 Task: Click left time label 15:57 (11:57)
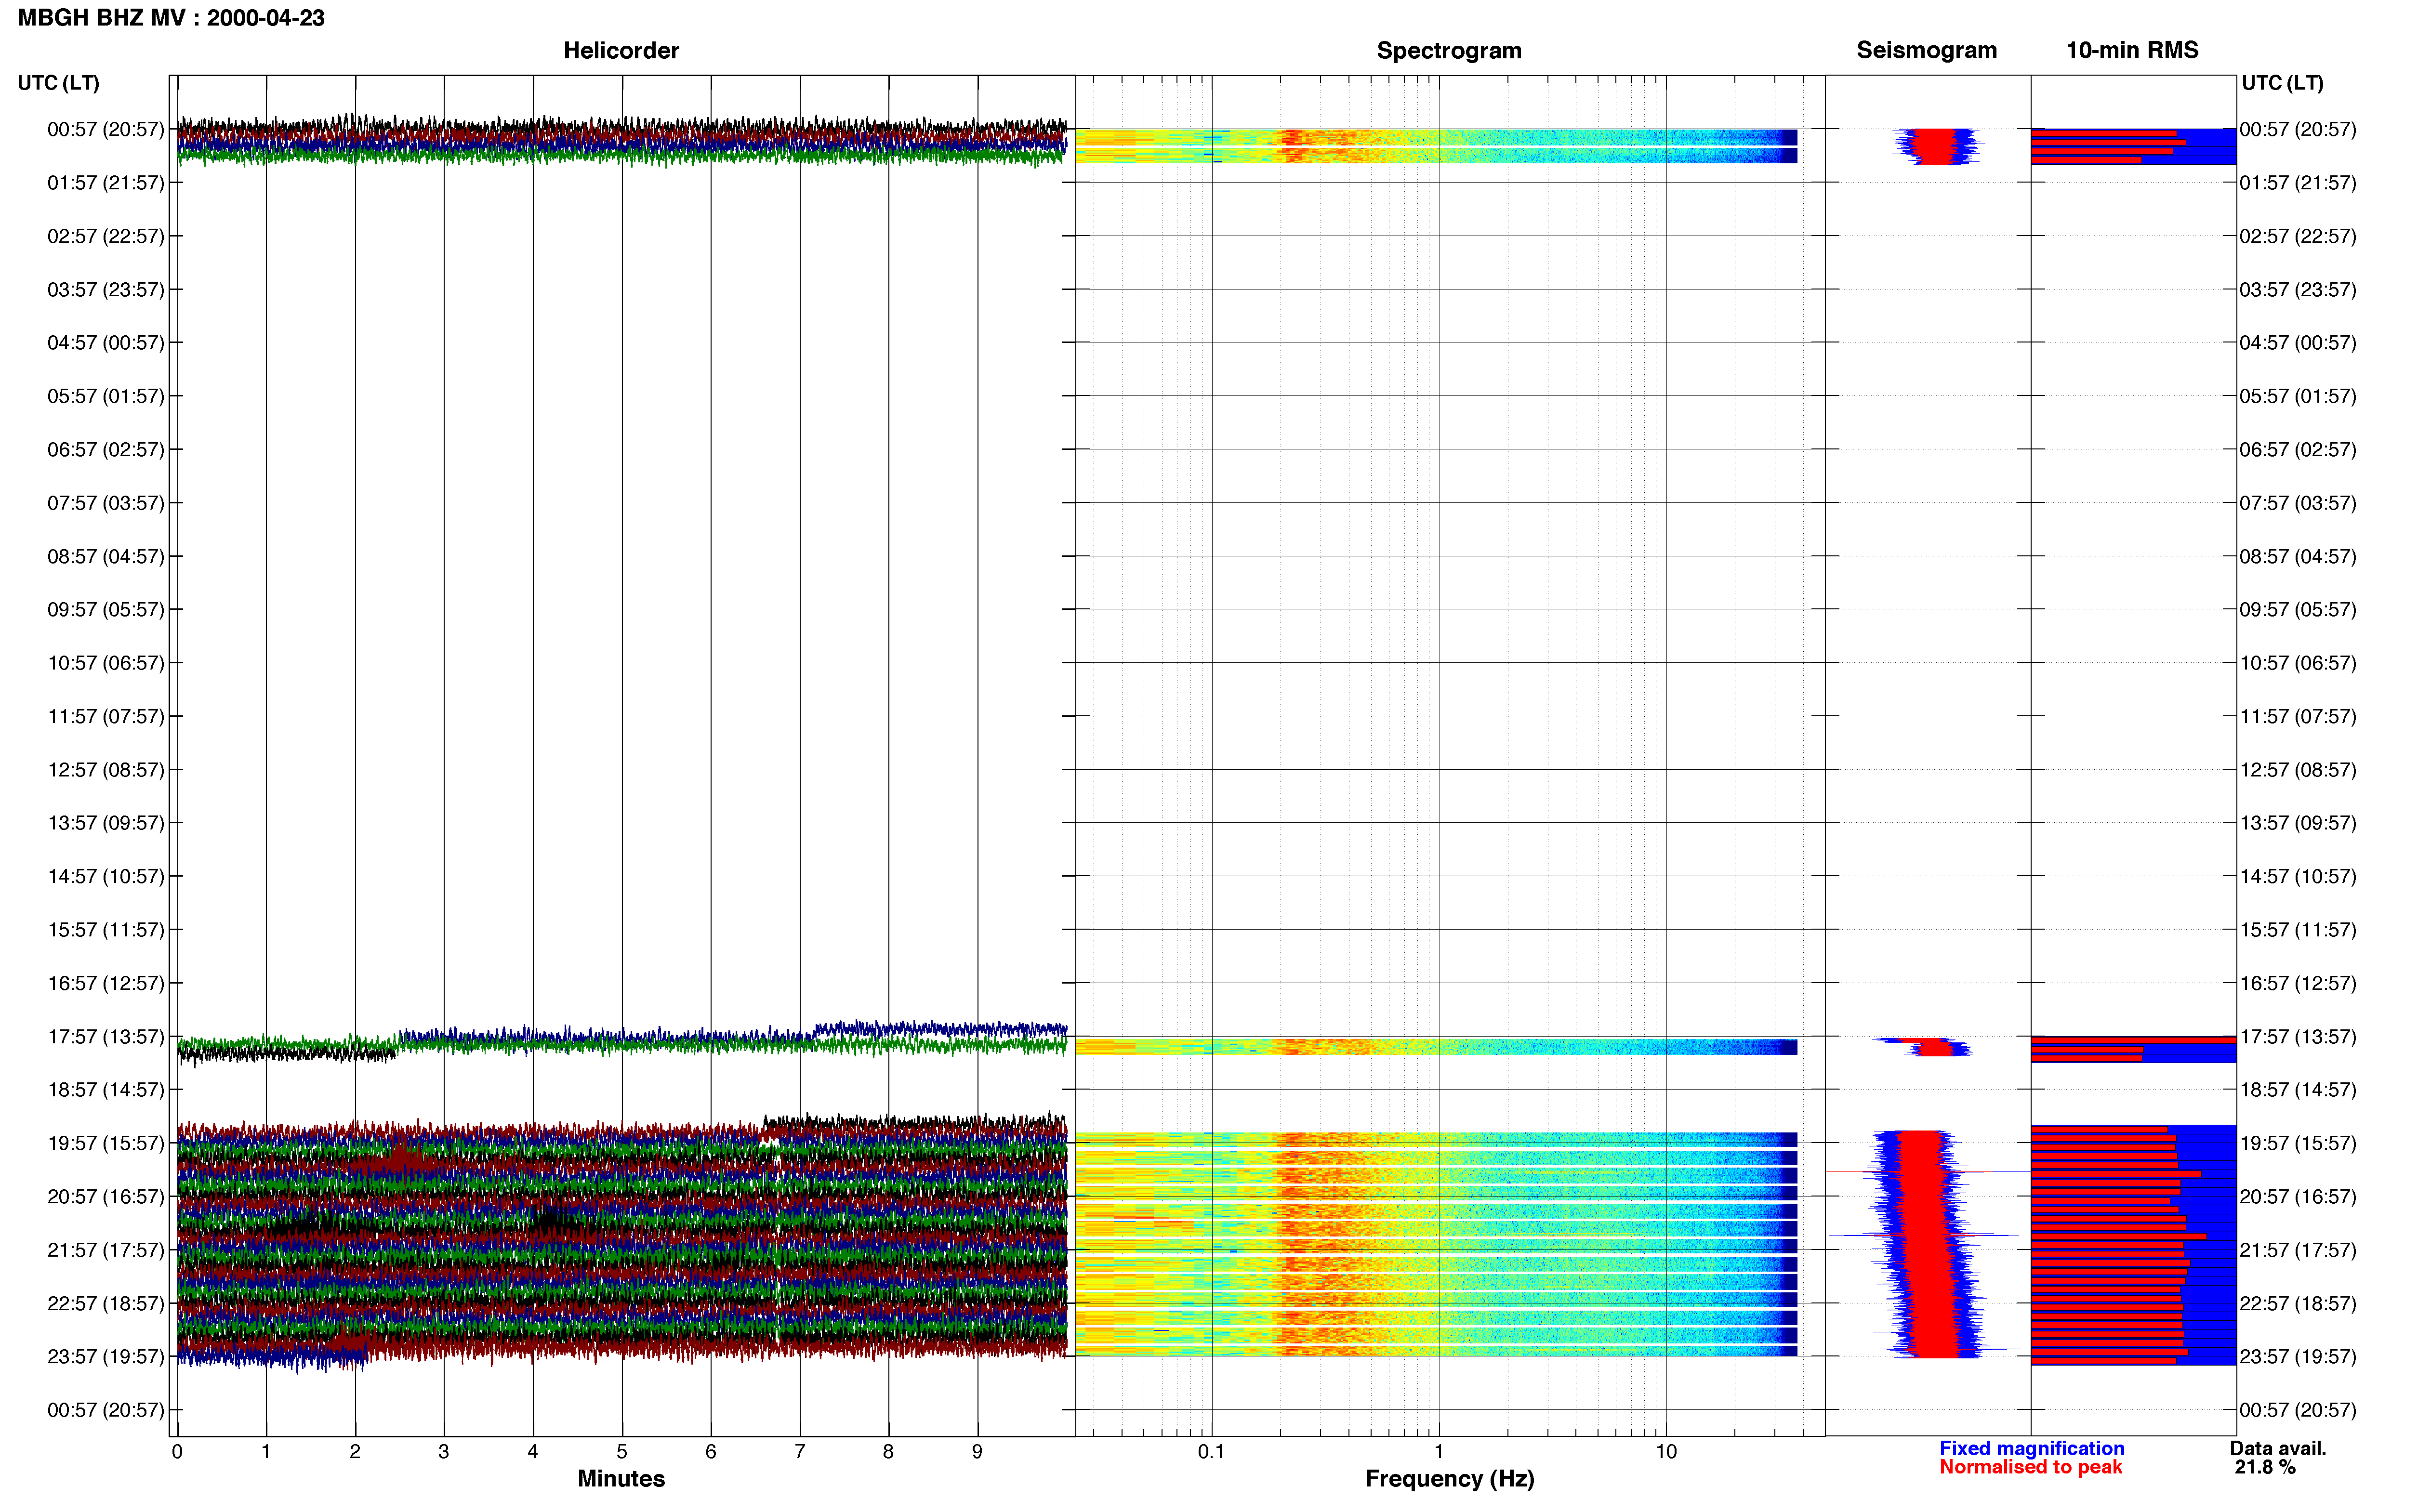[x=106, y=930]
